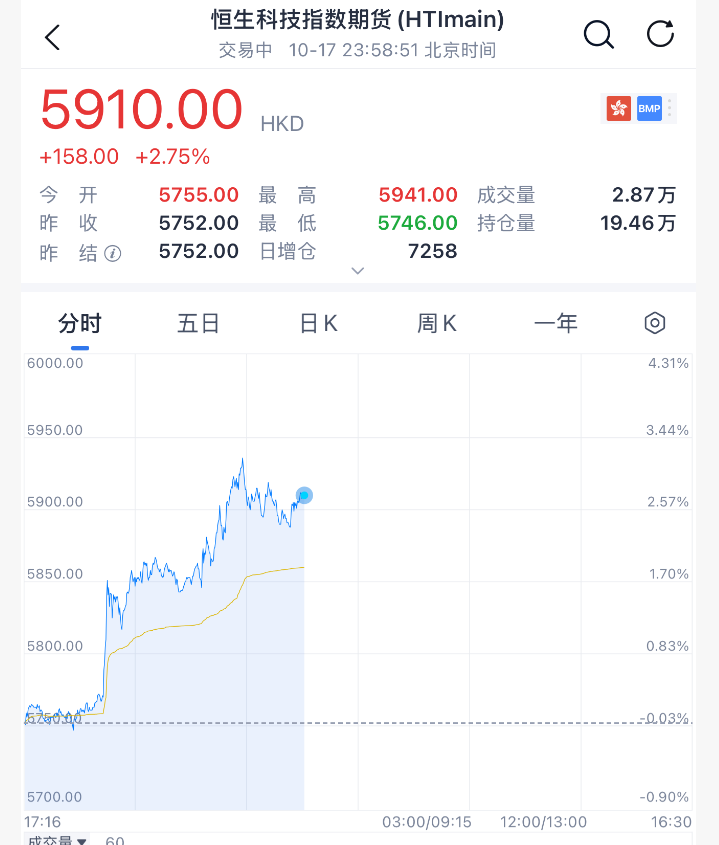Switch to the 分时 chart tab
The image size is (719, 845).
click(x=80, y=323)
